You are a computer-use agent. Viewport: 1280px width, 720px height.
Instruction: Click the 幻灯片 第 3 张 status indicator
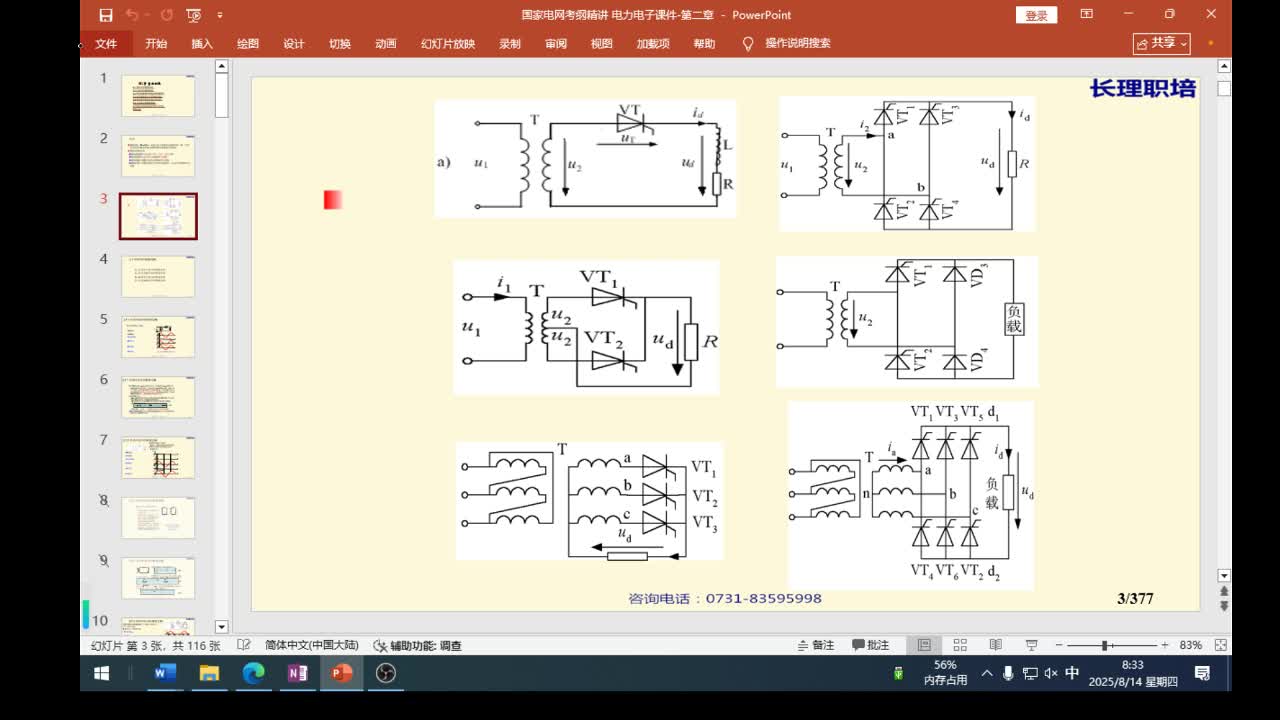(156, 646)
